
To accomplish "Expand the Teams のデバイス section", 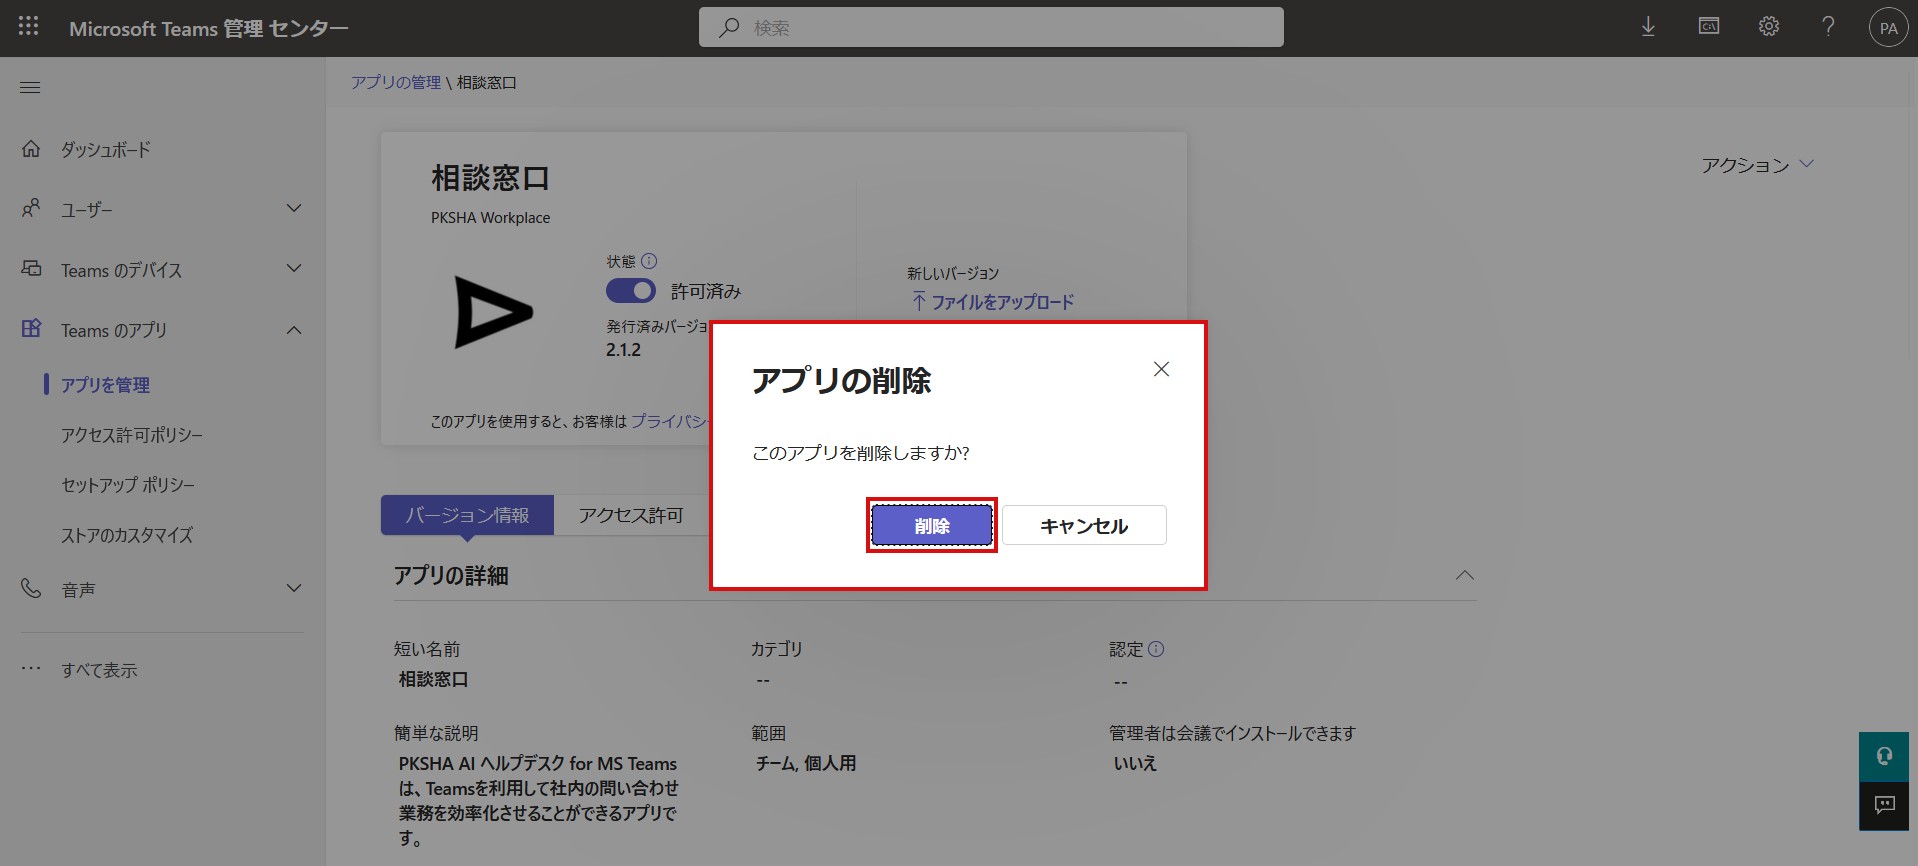I will point(294,268).
